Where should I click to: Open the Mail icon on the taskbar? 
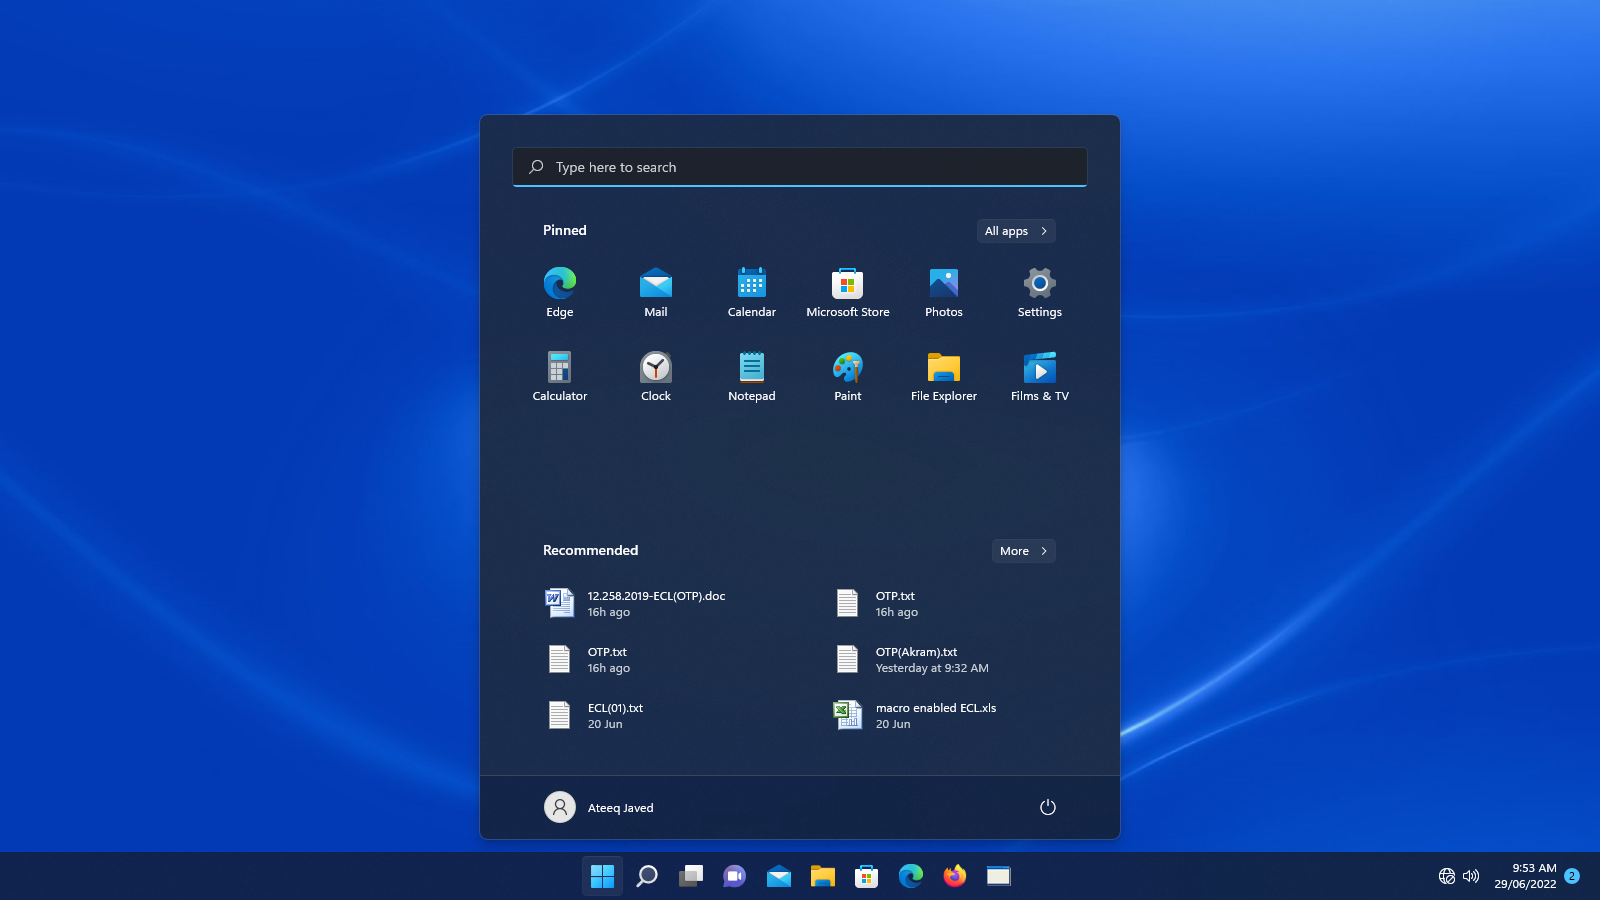click(x=779, y=876)
